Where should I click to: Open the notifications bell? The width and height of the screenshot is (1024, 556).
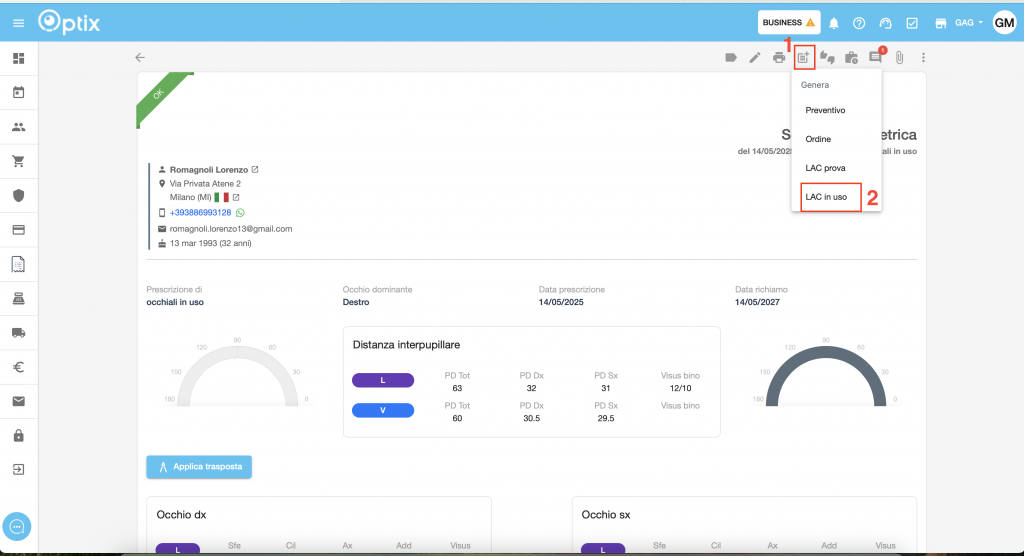coord(834,23)
